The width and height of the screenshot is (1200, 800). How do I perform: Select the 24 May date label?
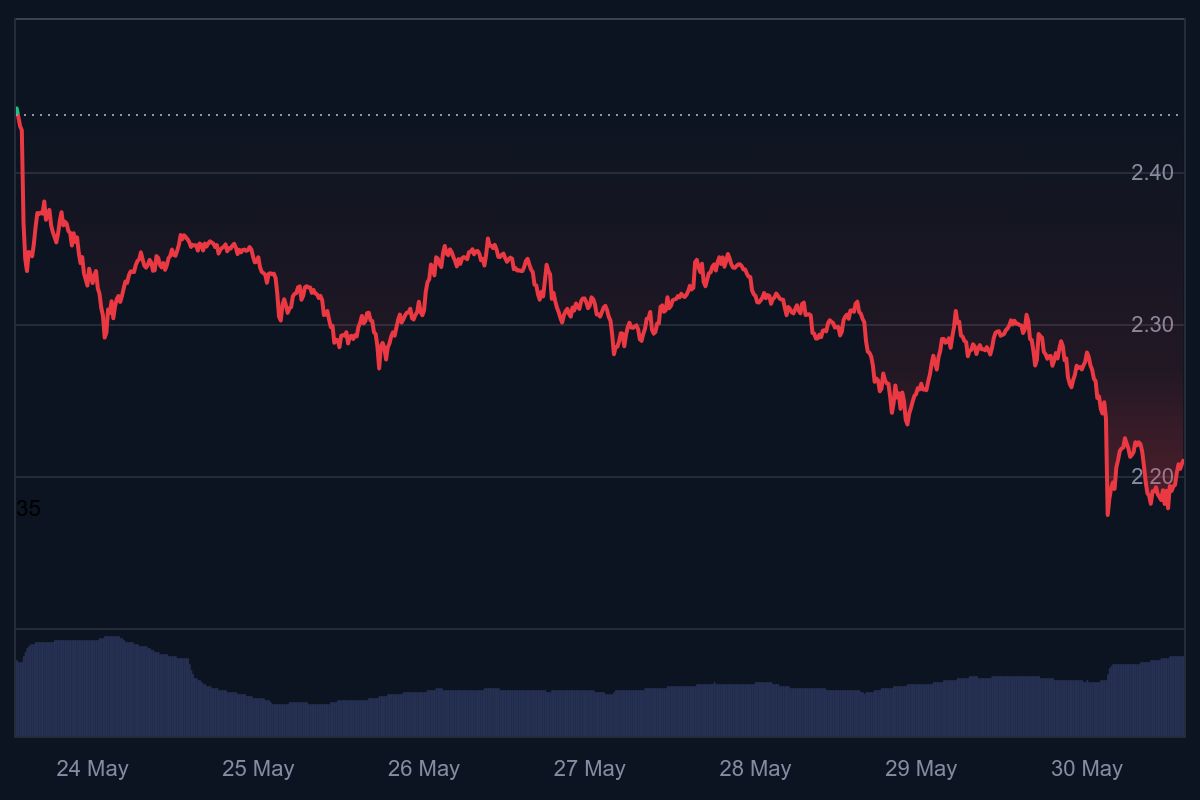(x=92, y=769)
